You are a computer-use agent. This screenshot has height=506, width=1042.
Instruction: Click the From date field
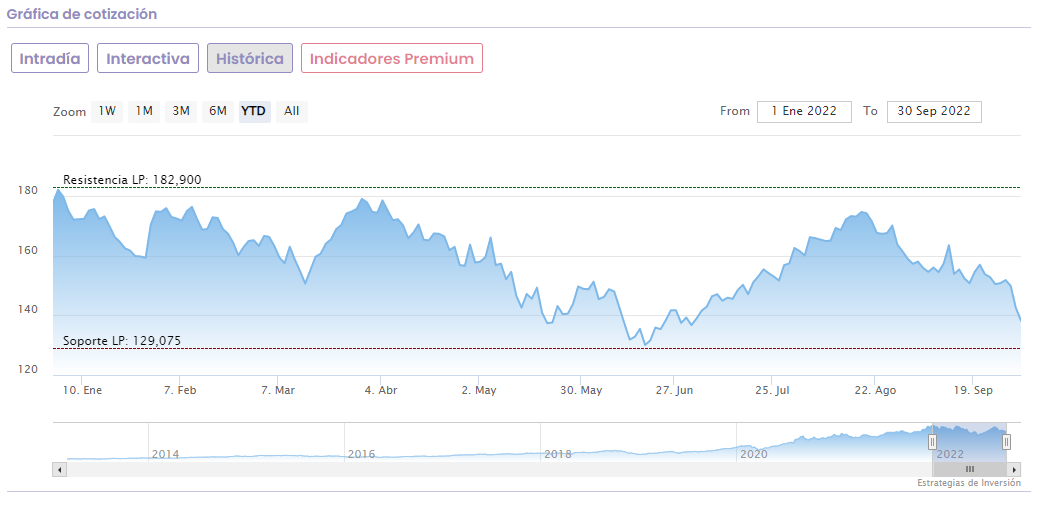pyautogui.click(x=804, y=111)
